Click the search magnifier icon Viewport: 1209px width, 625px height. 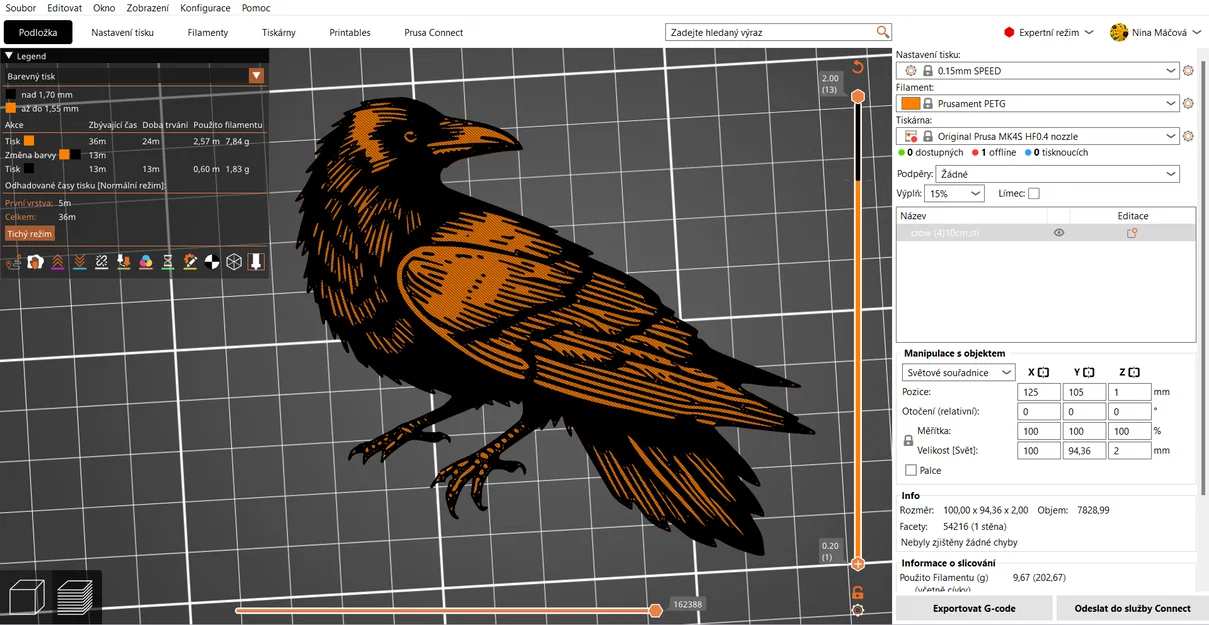point(882,32)
